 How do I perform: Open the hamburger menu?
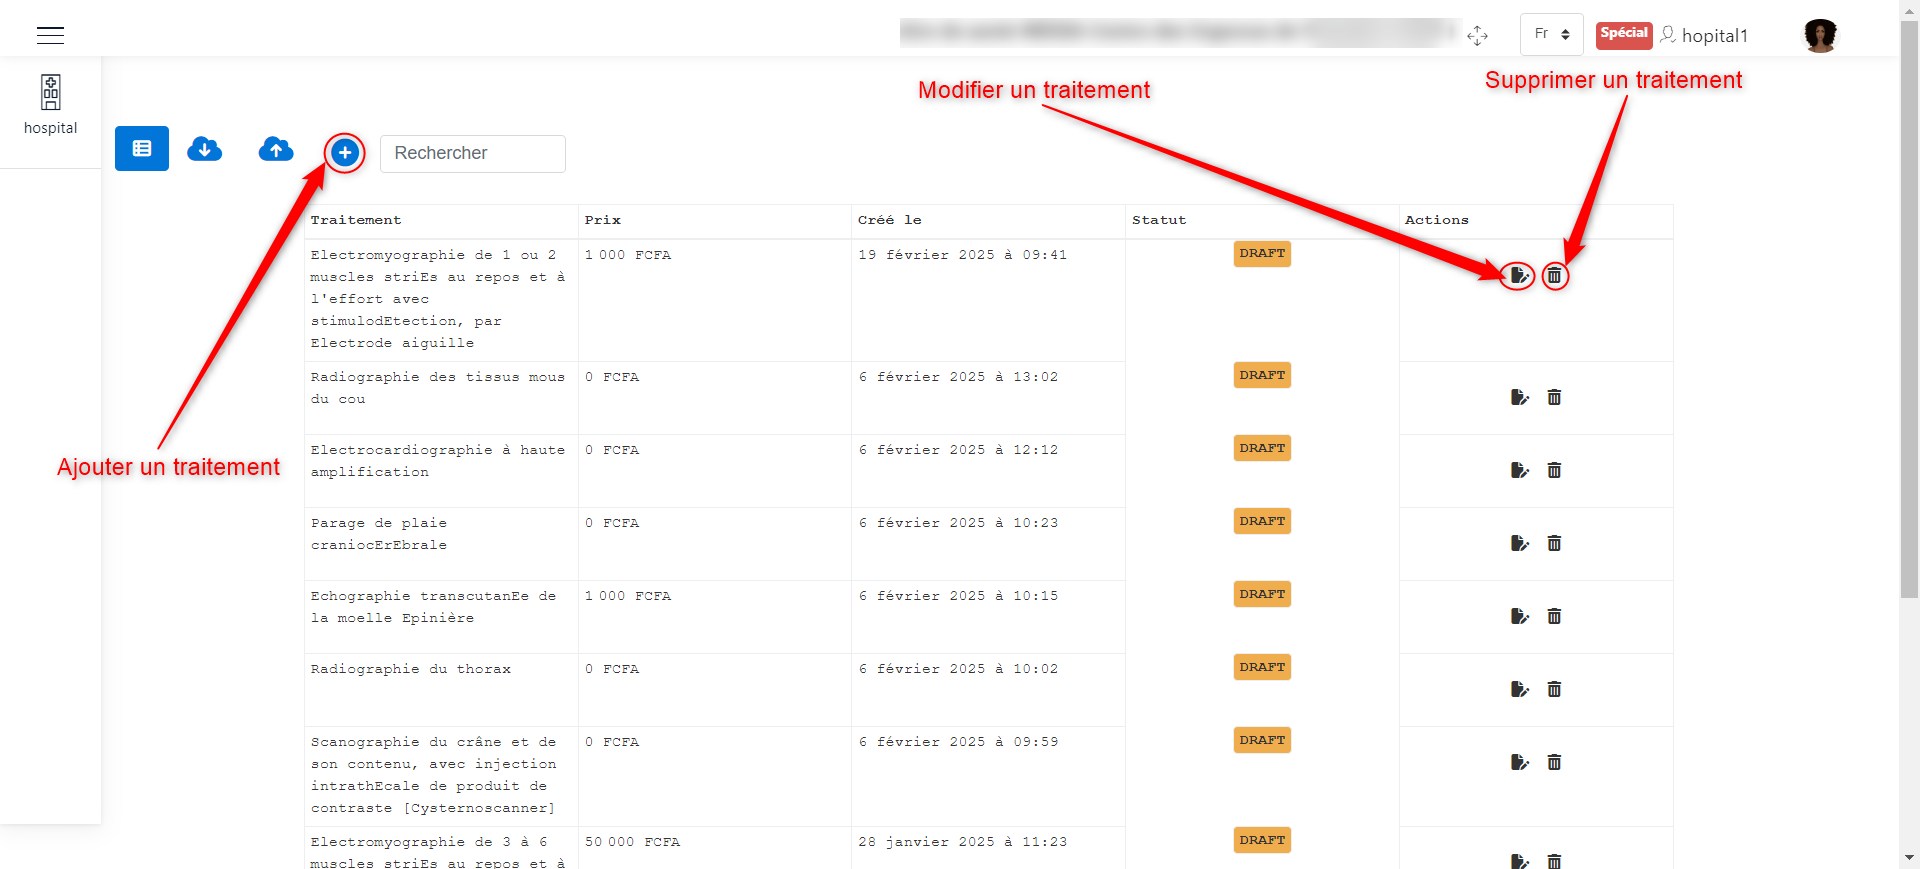[50, 35]
